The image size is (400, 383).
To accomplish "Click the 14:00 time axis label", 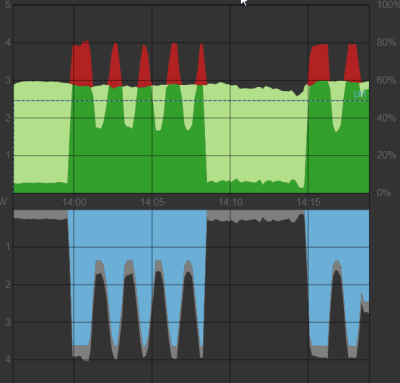I will coord(74,202).
